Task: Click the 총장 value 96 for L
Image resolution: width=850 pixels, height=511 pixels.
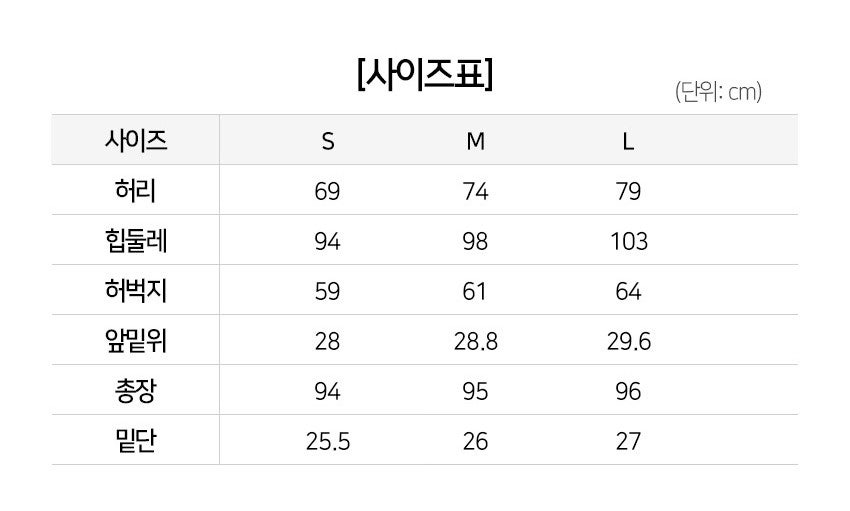Action: 628,392
